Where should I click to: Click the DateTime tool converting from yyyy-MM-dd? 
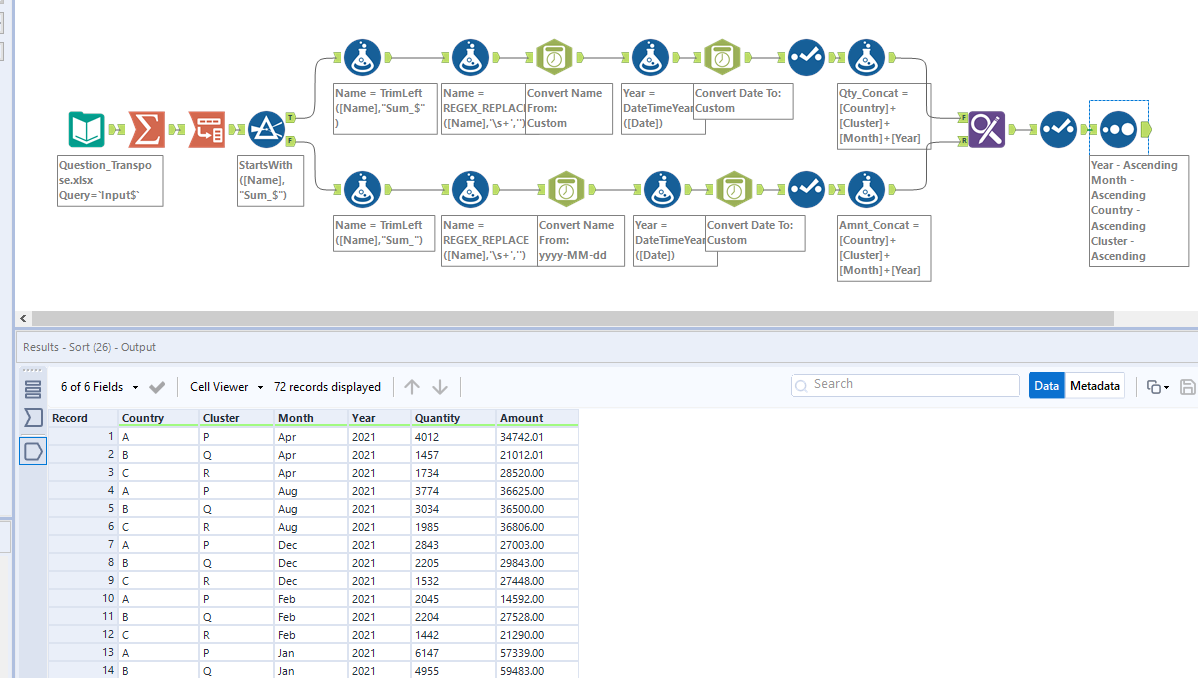565,189
